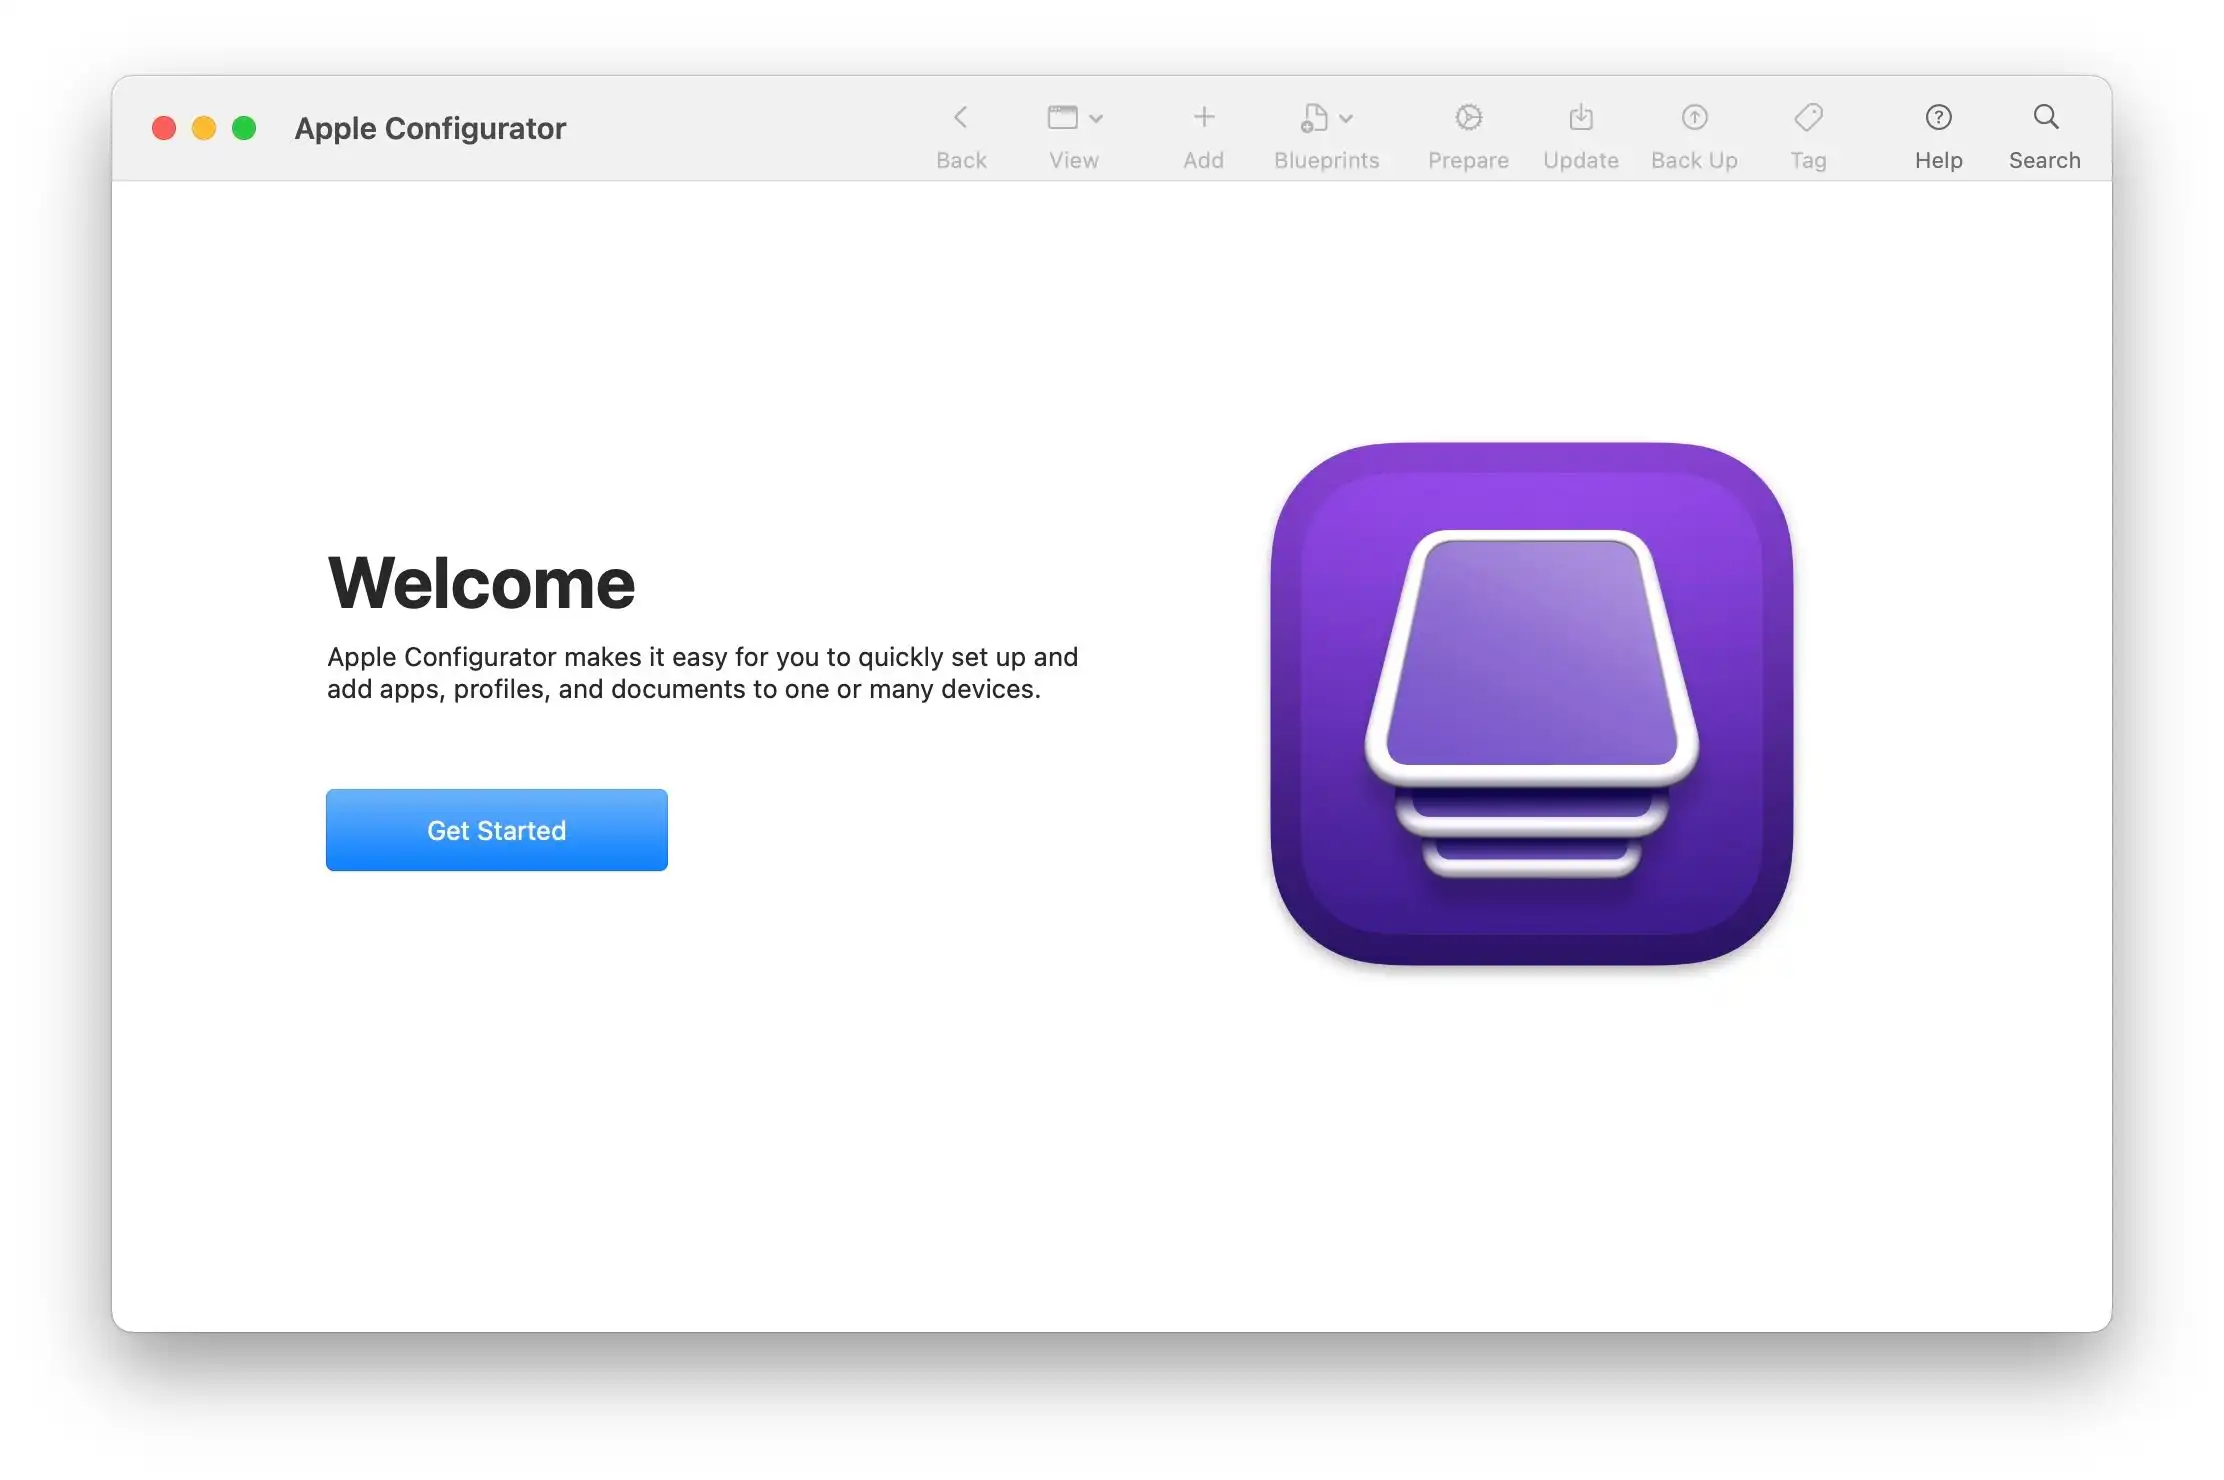2224x1480 pixels.
Task: Click the Apple Configurator window title
Action: click(x=430, y=129)
